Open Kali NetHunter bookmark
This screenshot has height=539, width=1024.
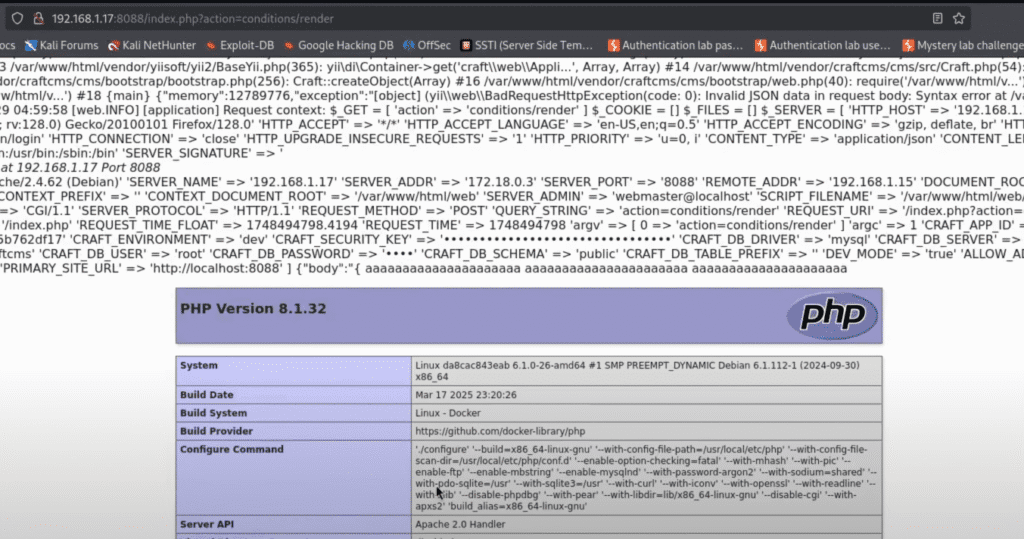click(x=152, y=45)
